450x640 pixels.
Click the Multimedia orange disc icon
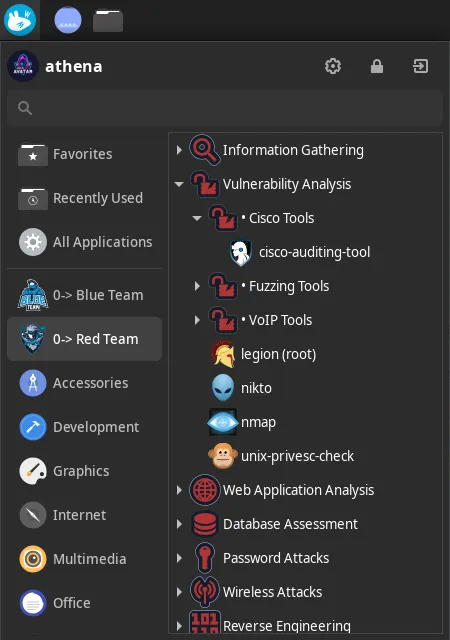(x=33, y=559)
